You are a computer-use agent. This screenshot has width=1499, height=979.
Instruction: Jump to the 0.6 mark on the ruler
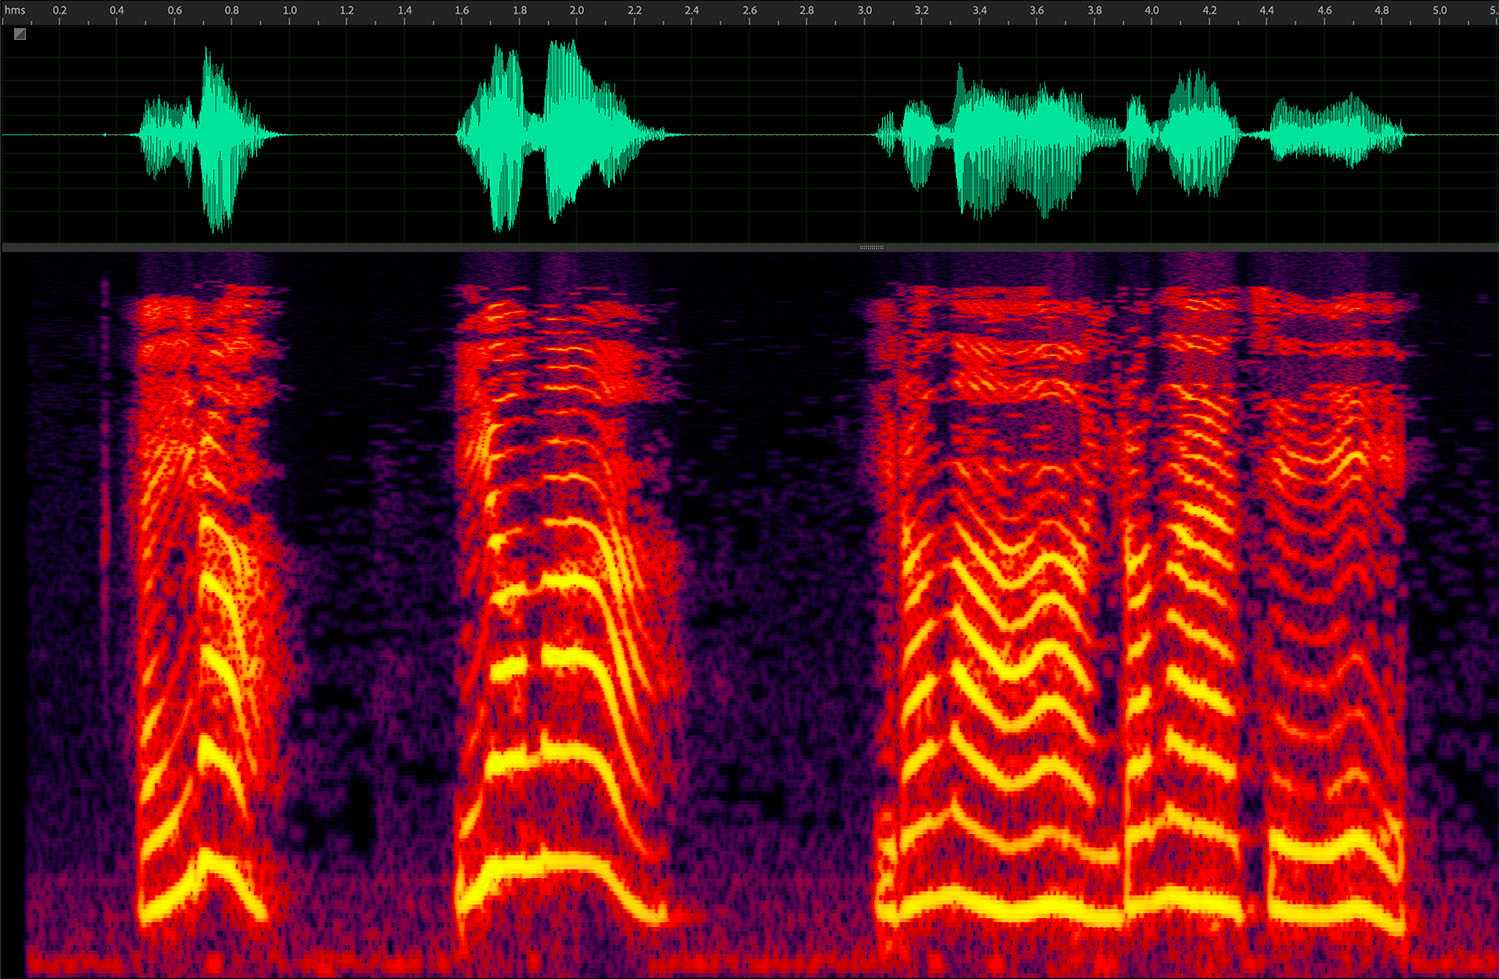coord(175,12)
